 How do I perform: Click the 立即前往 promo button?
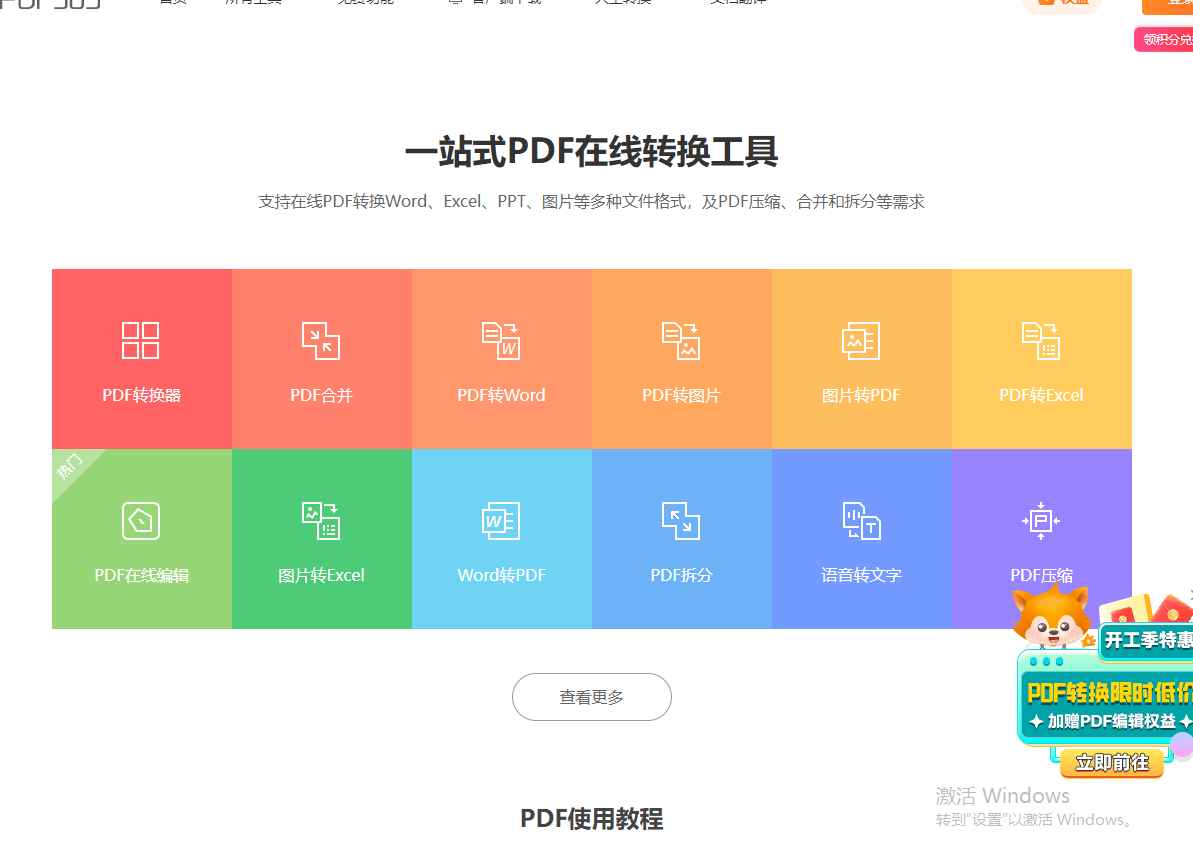point(1112,762)
